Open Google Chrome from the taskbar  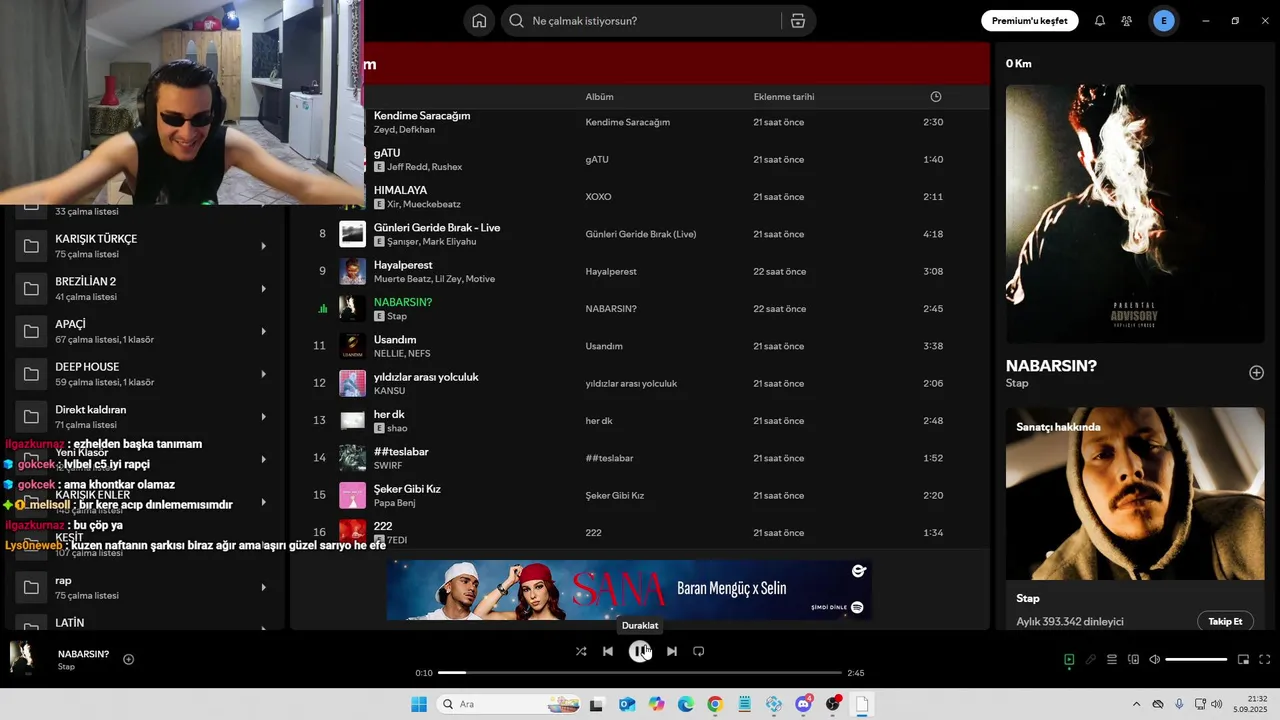click(715, 704)
